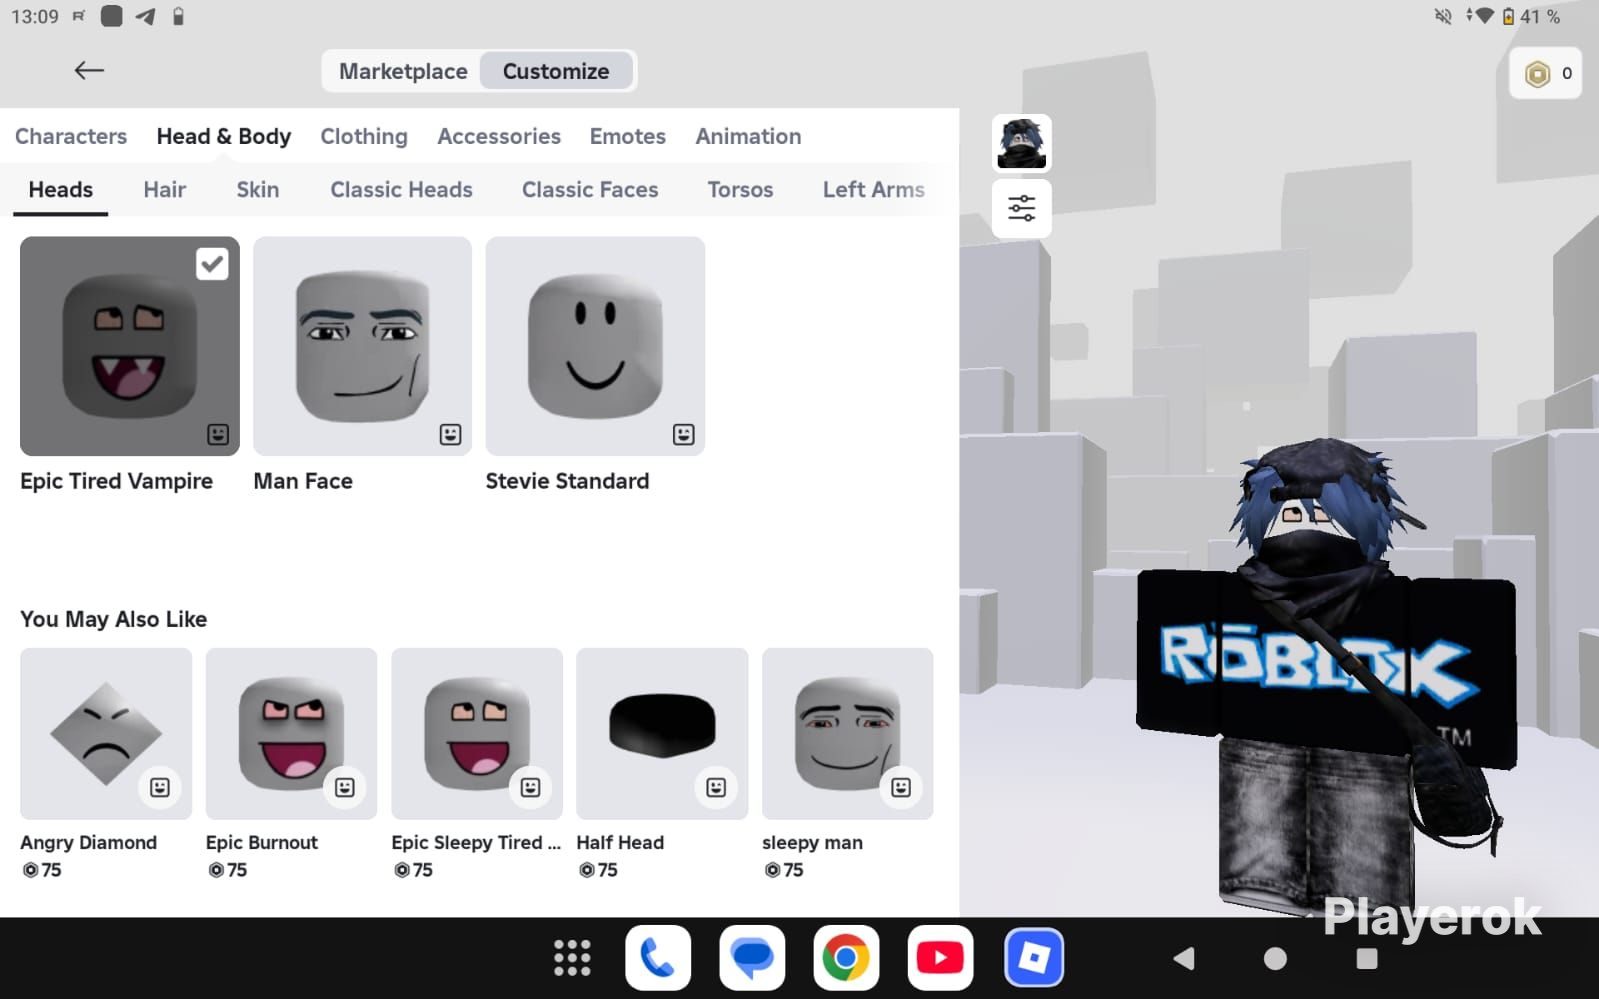Select the Stevie Standard head thumbnail
1599x999 pixels.
coord(595,346)
